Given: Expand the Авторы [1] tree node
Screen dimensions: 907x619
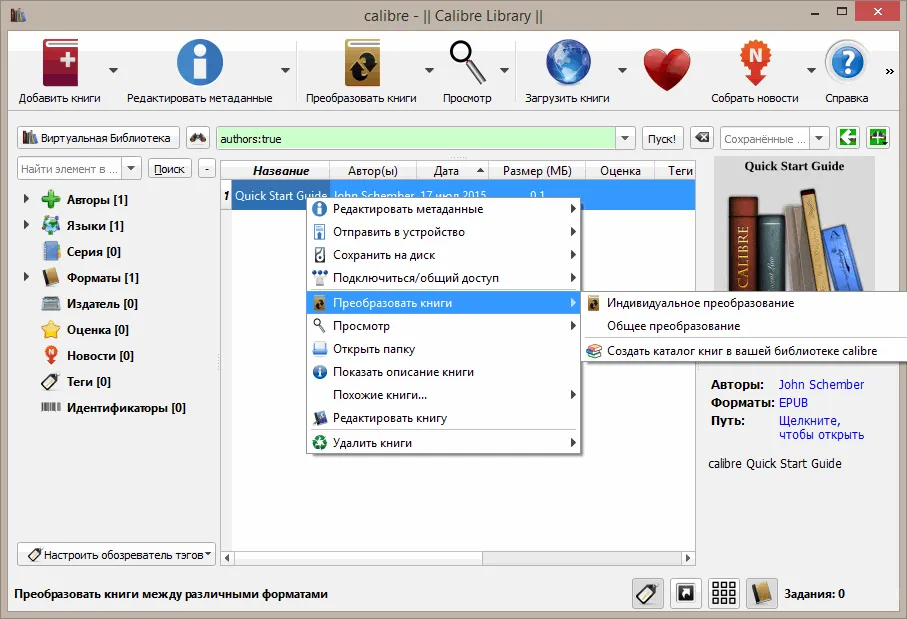Looking at the screenshot, I should pyautogui.click(x=26, y=199).
